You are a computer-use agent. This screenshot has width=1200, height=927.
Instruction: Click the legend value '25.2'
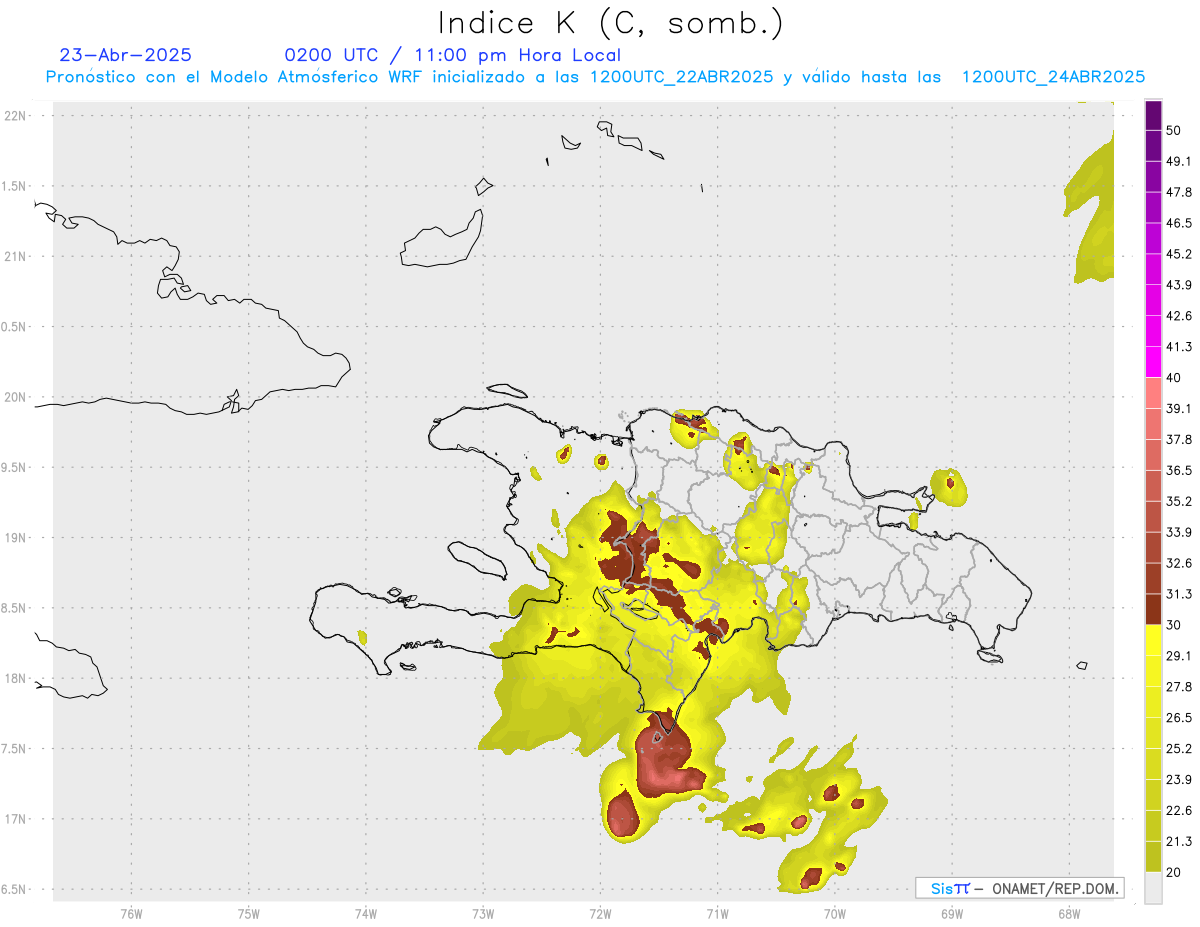pyautogui.click(x=1179, y=748)
